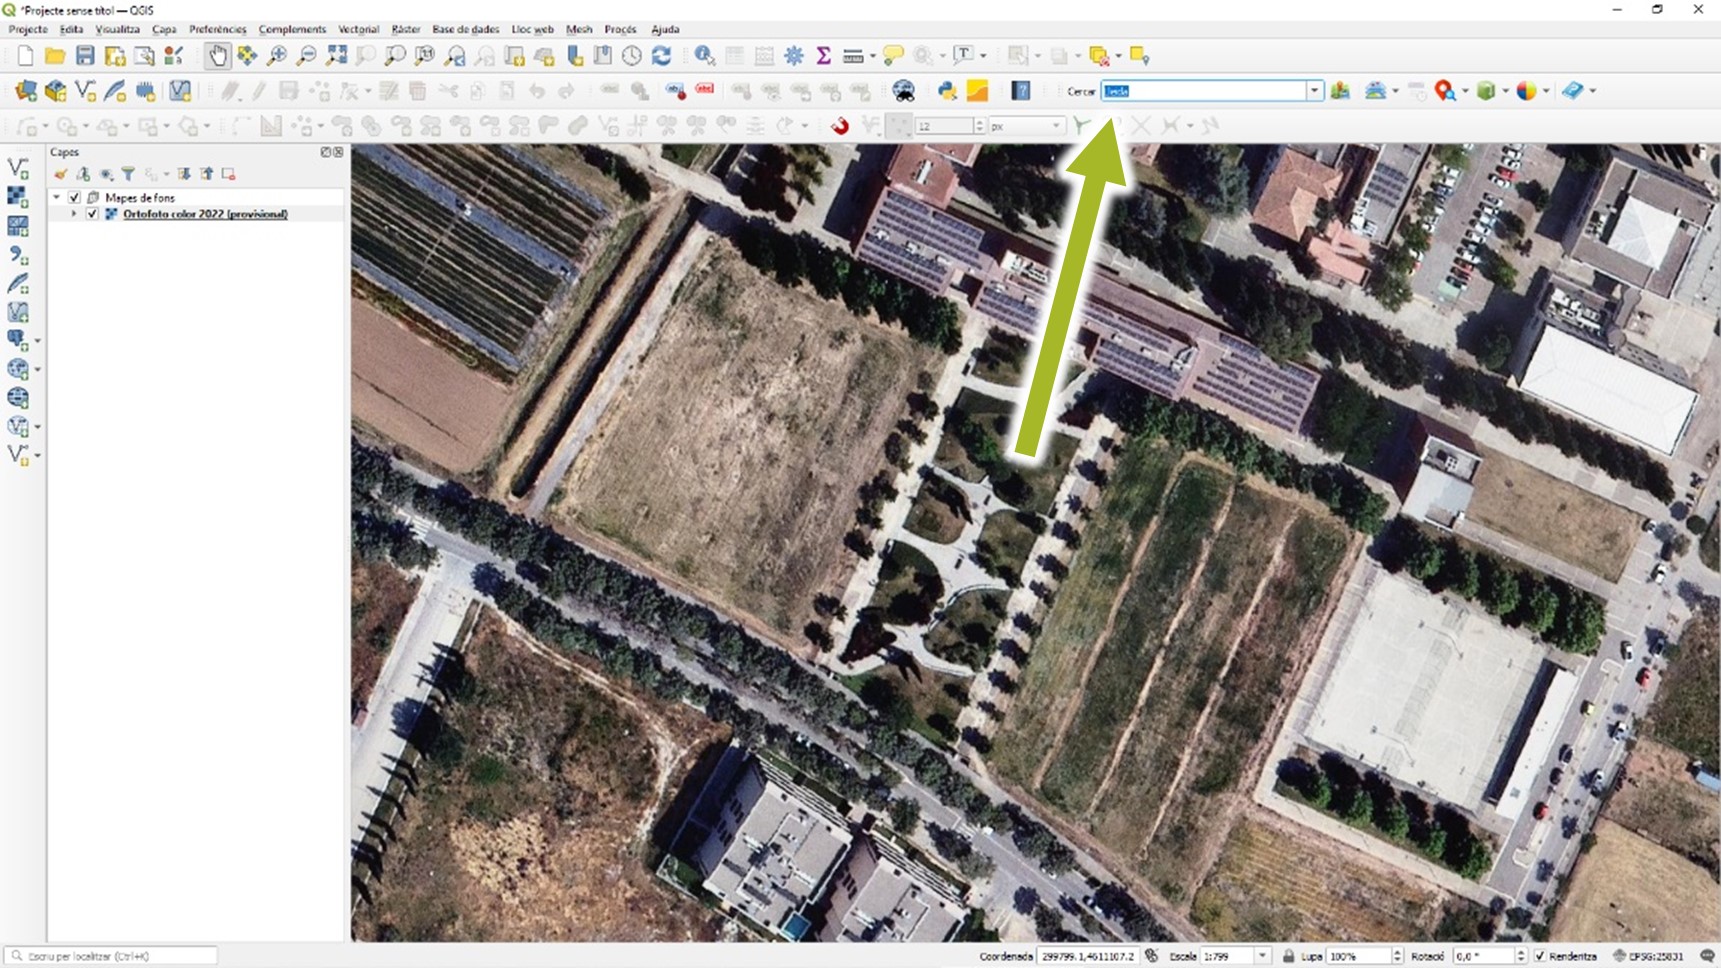Click the EPSG:25831 CRS button

[1649, 956]
